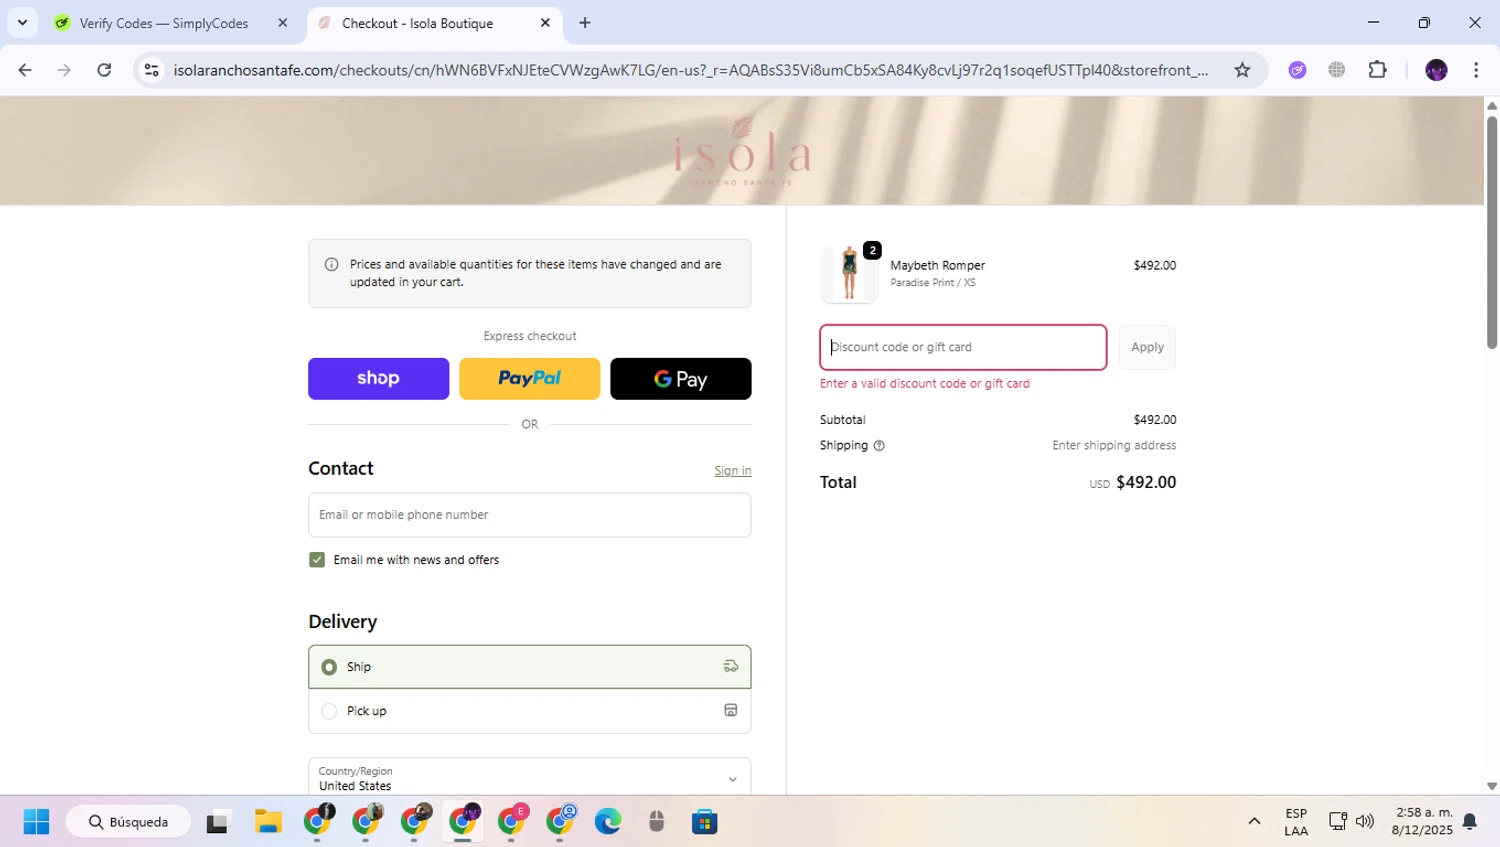This screenshot has width=1500, height=847.
Task: Click the info icon in price change notice
Action: point(331,265)
